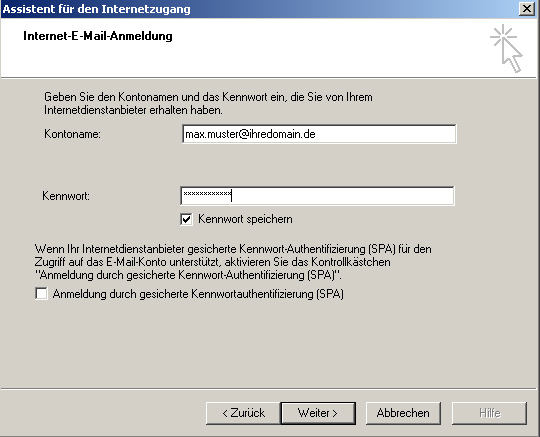540x437 pixels.
Task: Click the Anmeldung durch gesicherte Kennwortauthentifizierung label
Action: point(198,294)
